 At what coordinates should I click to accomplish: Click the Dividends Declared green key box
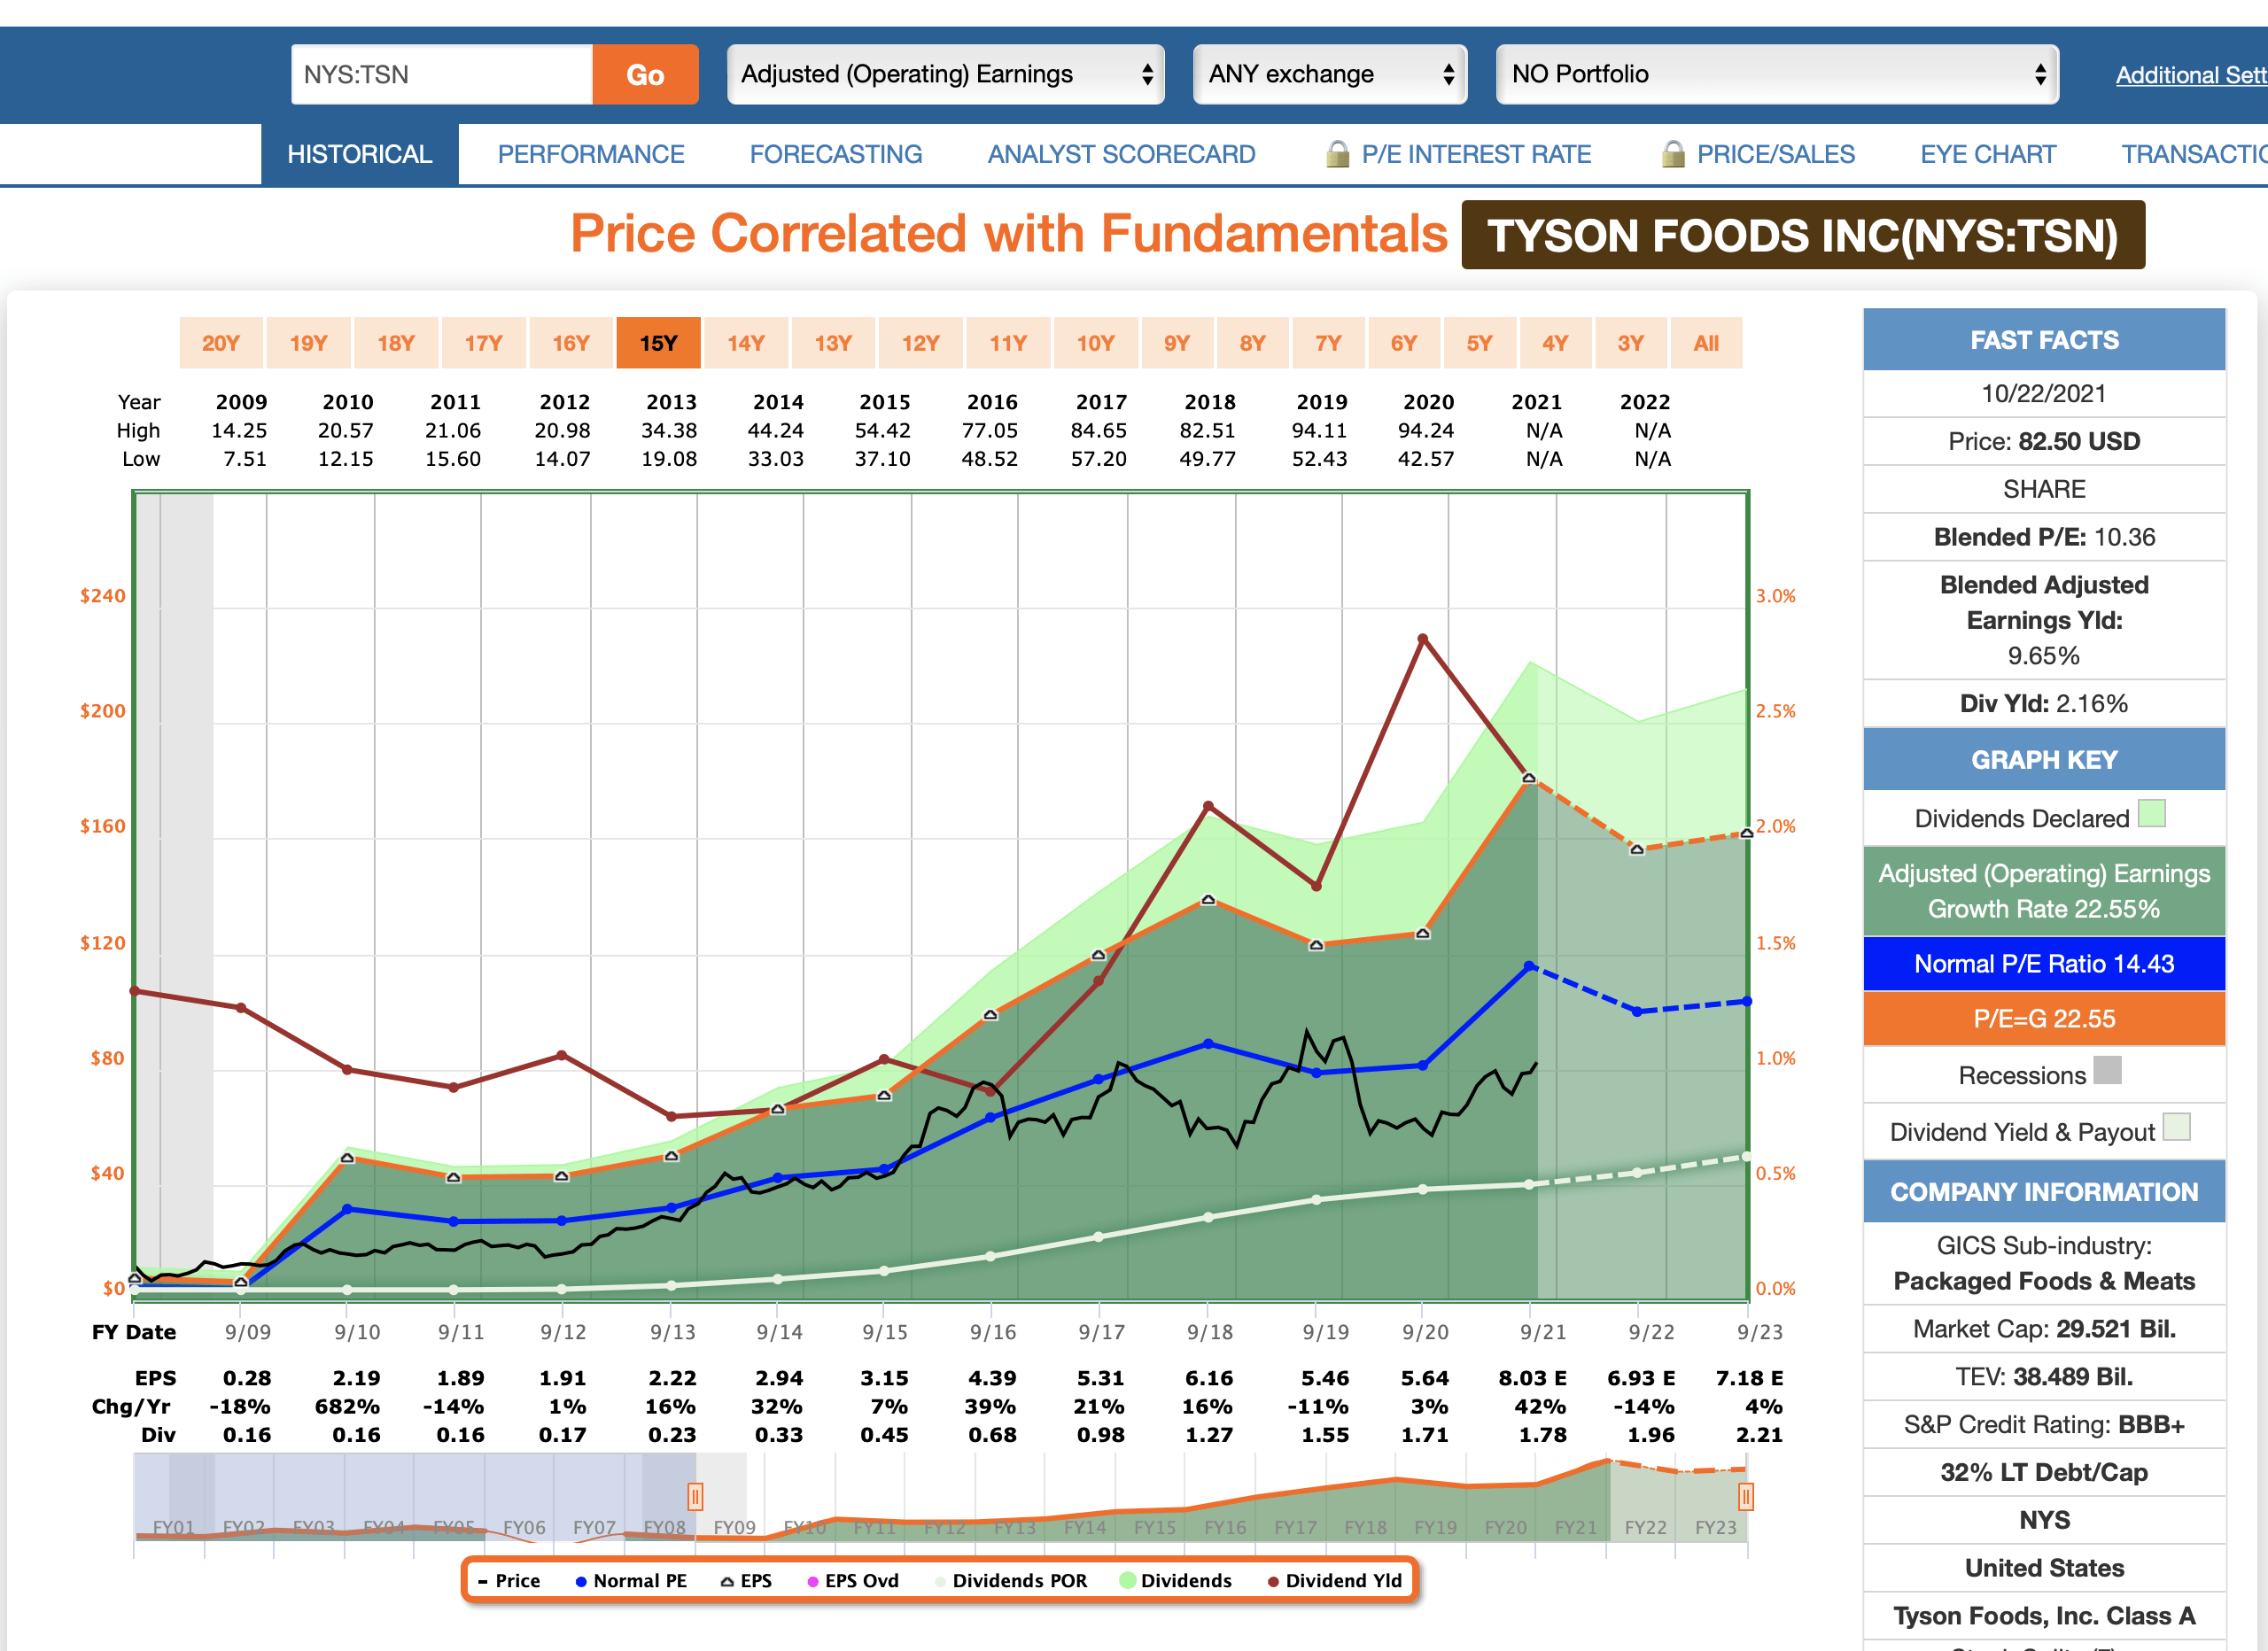[2151, 814]
